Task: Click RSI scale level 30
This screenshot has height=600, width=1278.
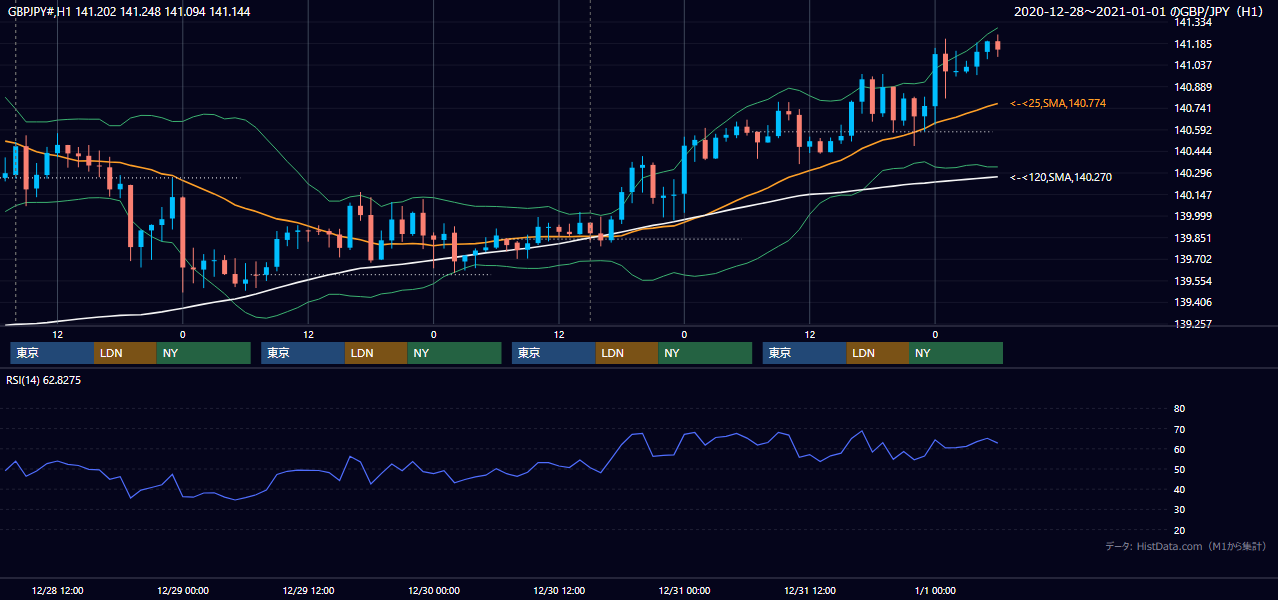Action: click(1179, 510)
